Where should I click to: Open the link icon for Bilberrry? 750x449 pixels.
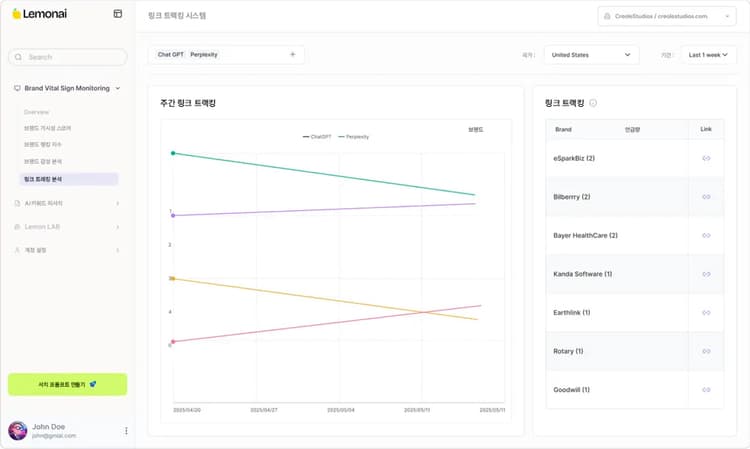click(x=706, y=197)
